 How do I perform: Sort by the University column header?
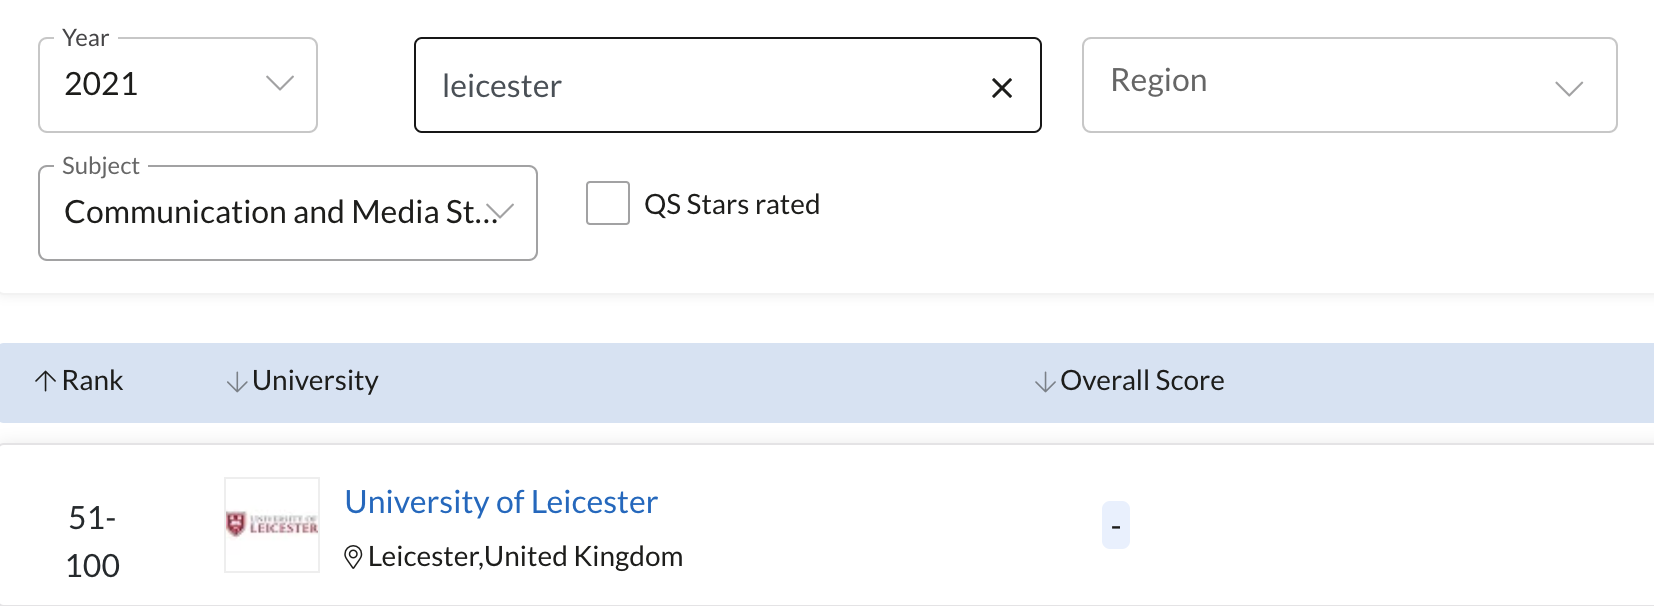(315, 381)
